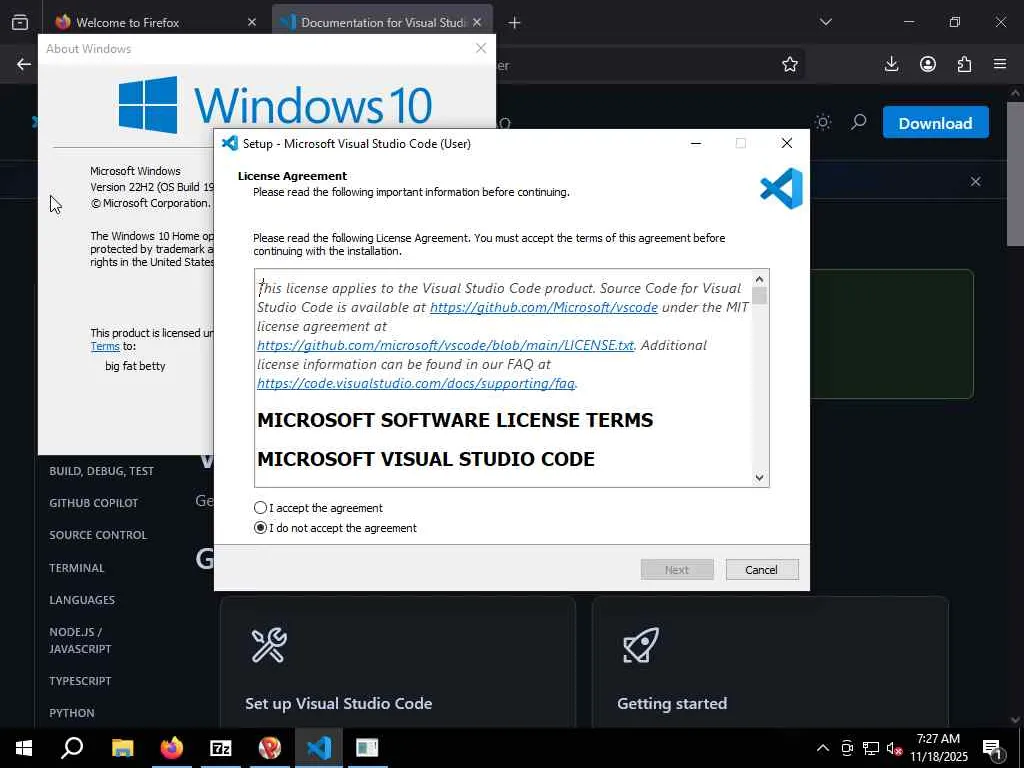Go back in Firefox

coord(24,64)
